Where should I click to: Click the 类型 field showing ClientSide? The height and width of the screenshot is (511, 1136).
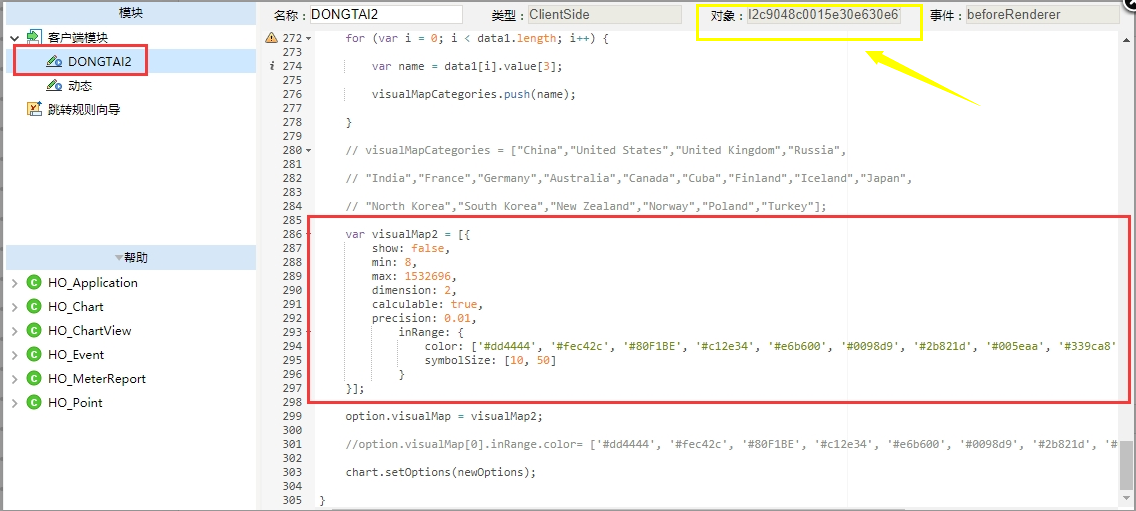point(605,14)
